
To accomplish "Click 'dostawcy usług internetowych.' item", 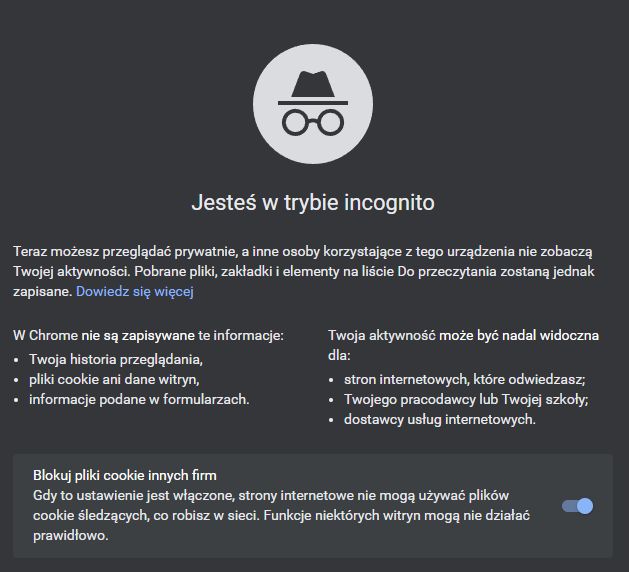I will pyautogui.click(x=440, y=420).
